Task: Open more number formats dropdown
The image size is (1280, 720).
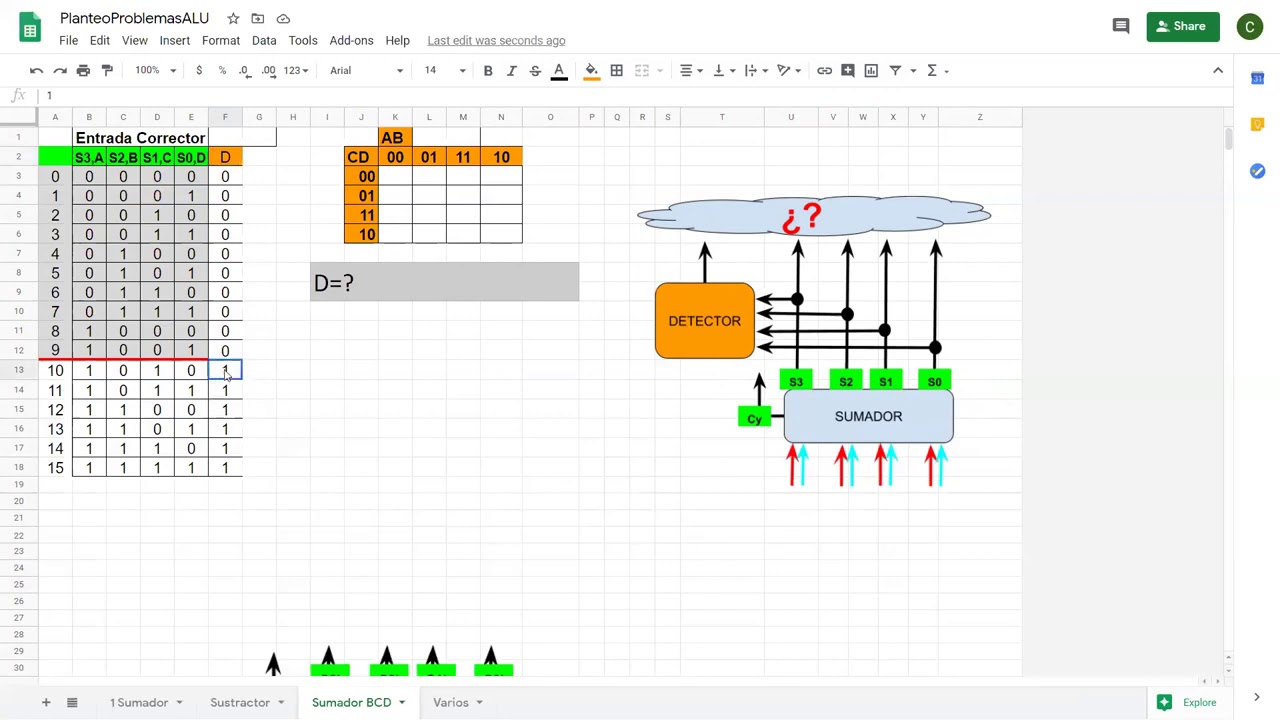Action: 295,70
